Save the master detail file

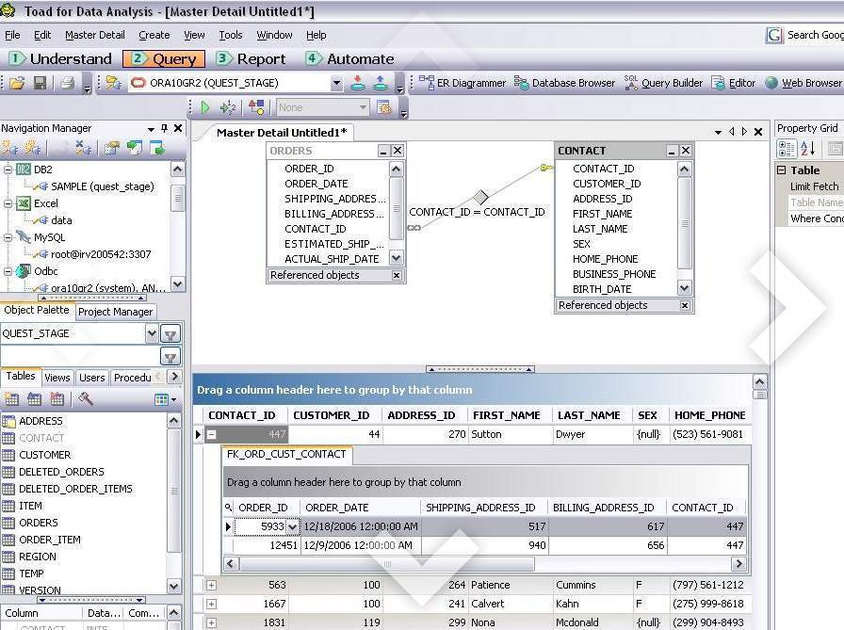[39, 84]
